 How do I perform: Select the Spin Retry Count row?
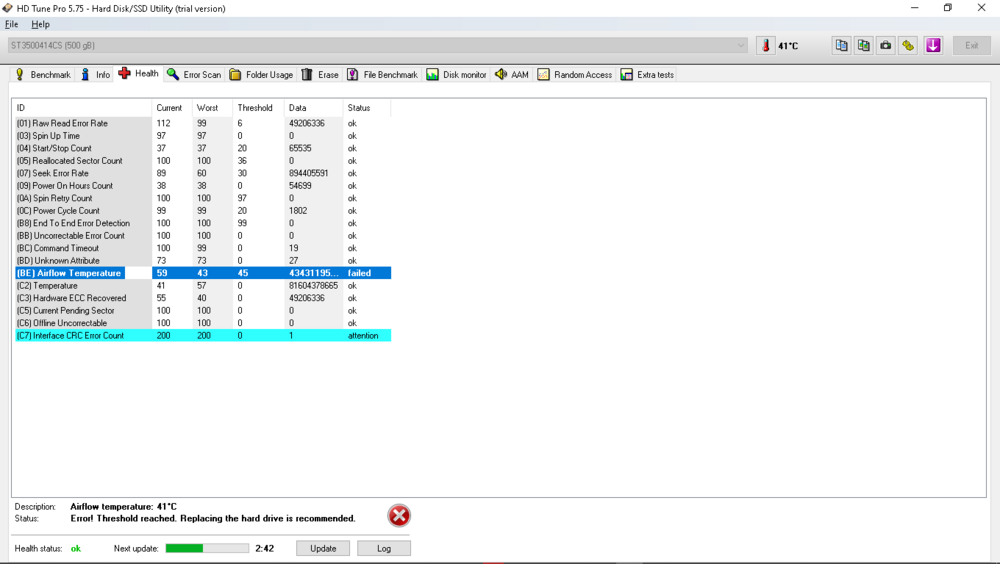point(203,198)
